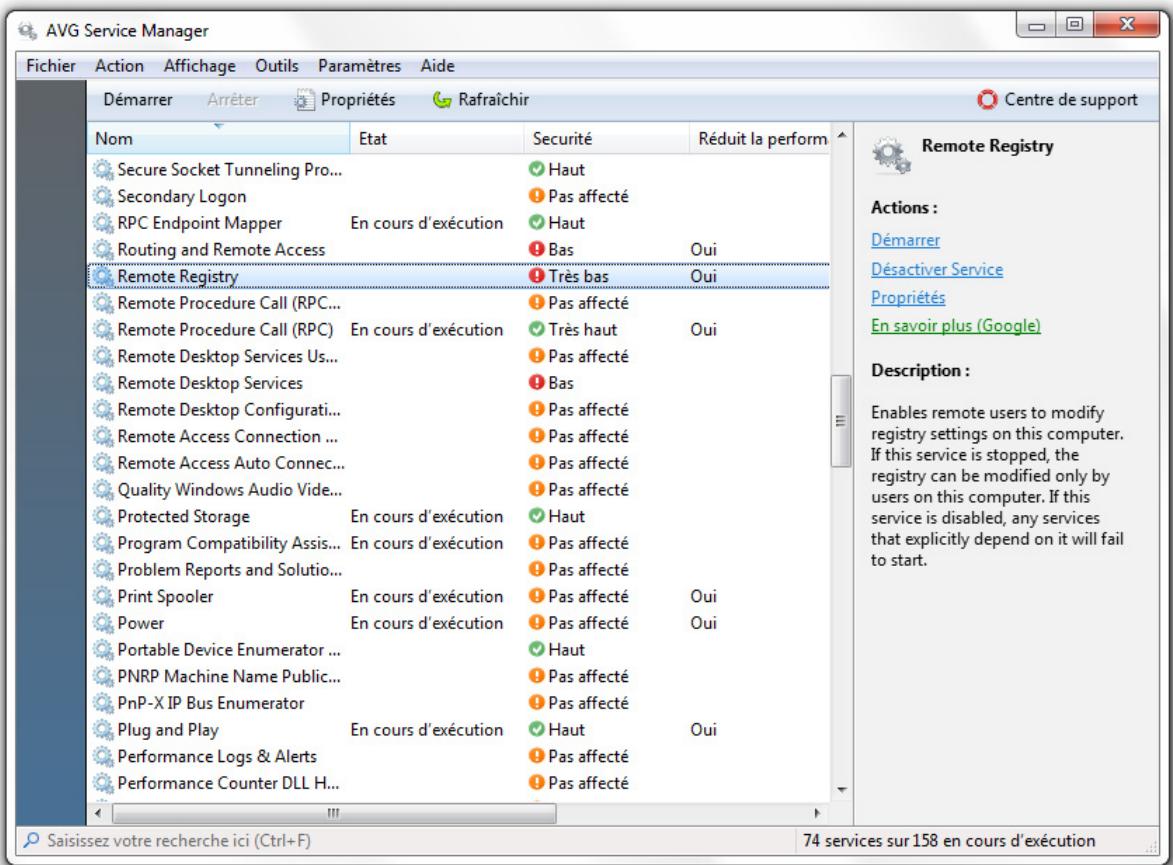Select the Remote Access Auto Connec... row name
Image resolution: width=1173 pixels, height=865 pixels.
pyautogui.click(x=231, y=463)
